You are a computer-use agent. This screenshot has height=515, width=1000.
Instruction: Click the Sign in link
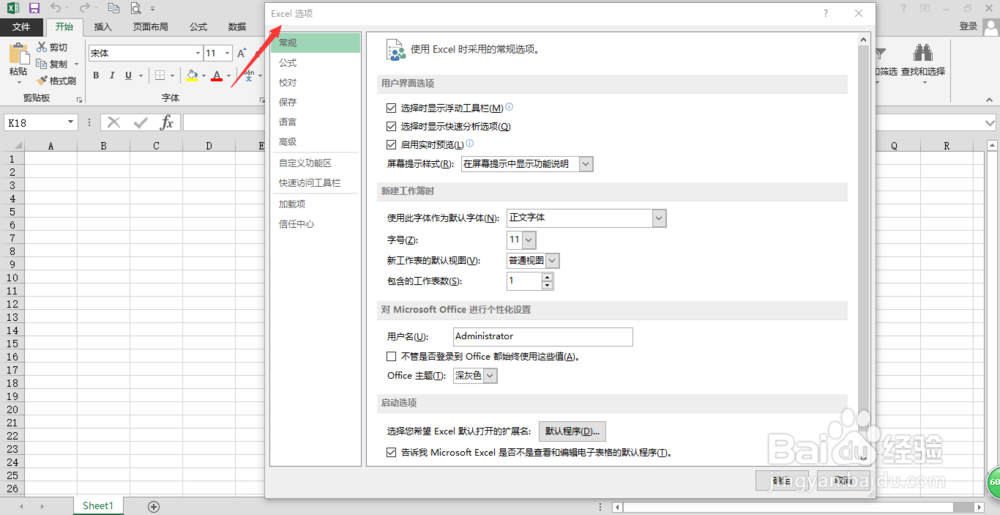(x=968, y=26)
